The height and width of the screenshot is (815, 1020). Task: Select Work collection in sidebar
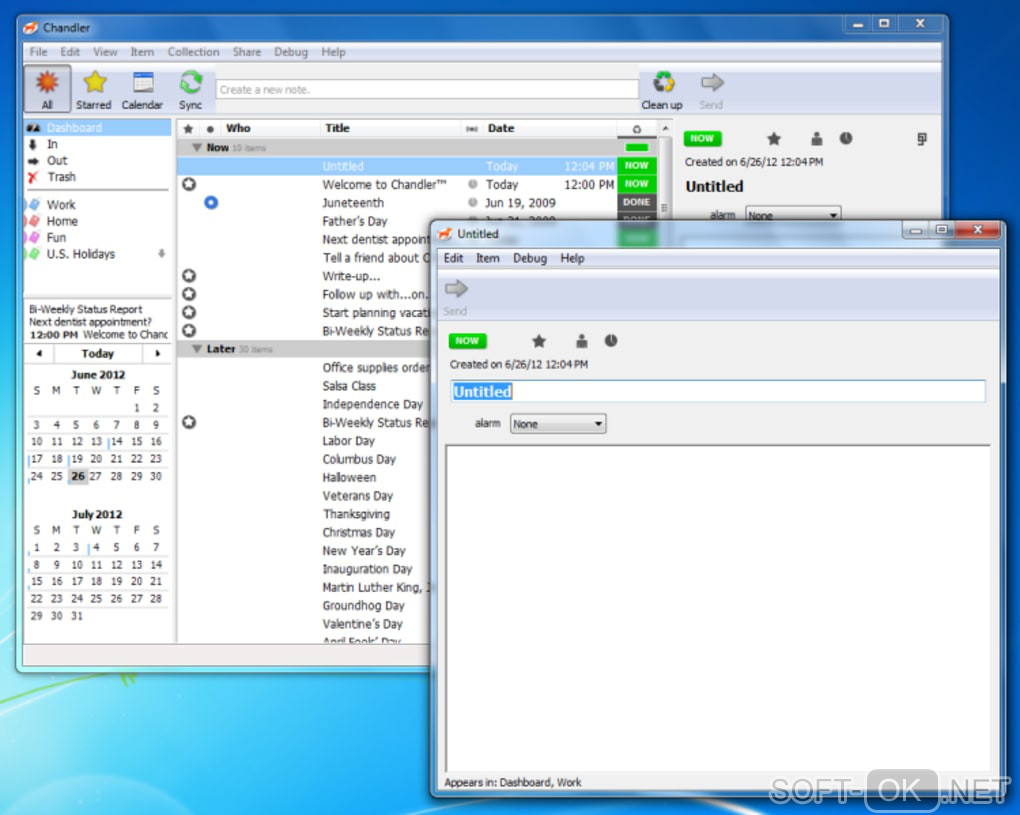98,205
